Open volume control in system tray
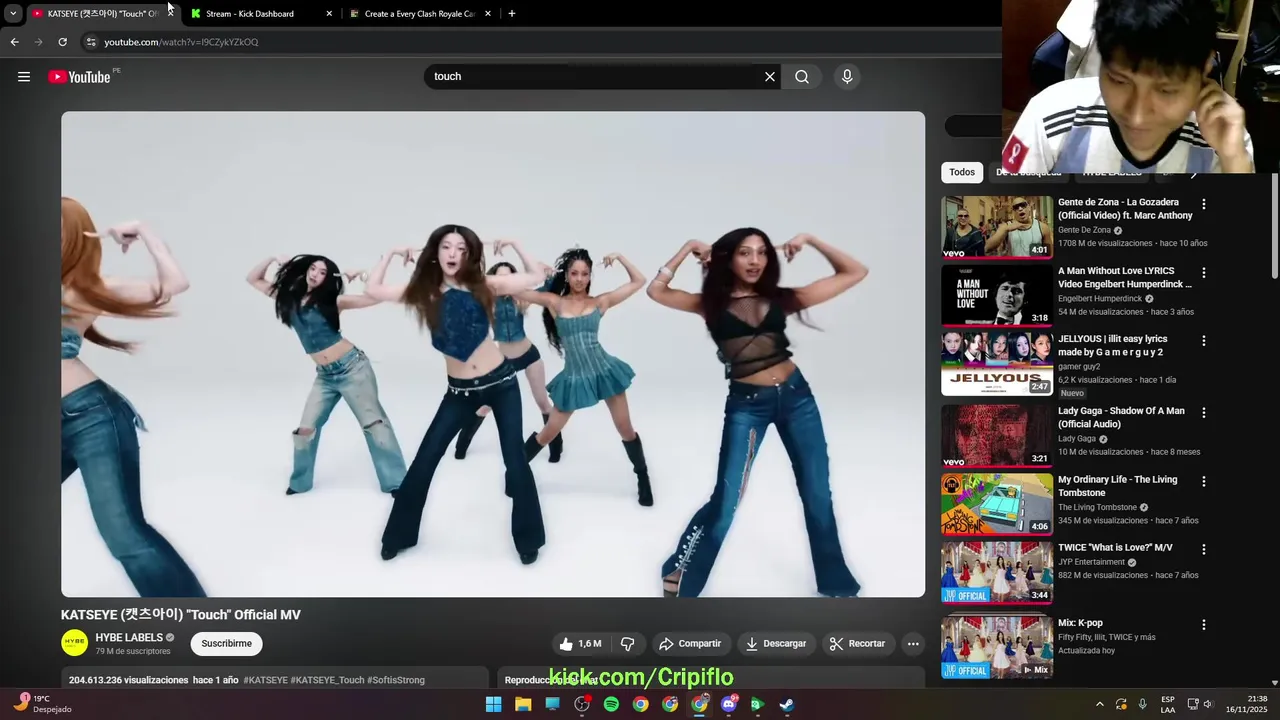Screen dimensions: 1280x720 [1208, 704]
